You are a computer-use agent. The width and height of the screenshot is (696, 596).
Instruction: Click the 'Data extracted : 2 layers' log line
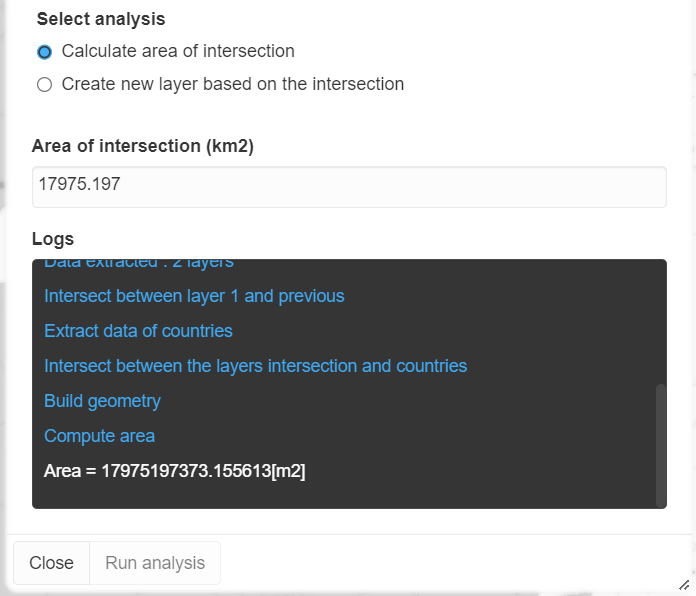coord(138,264)
